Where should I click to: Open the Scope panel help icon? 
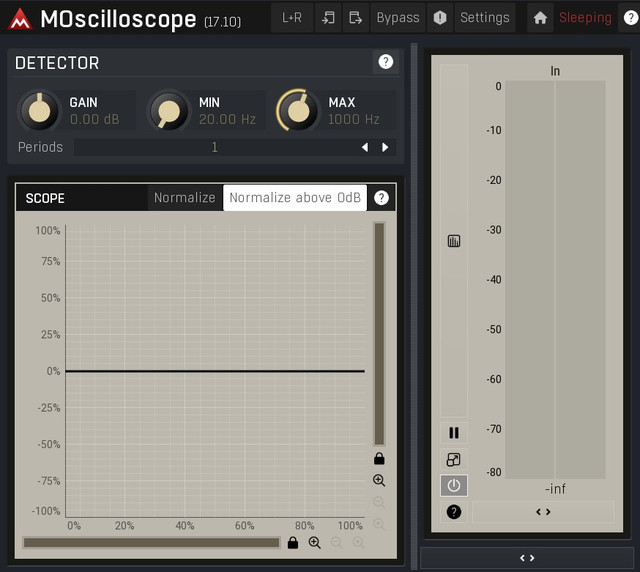(381, 198)
